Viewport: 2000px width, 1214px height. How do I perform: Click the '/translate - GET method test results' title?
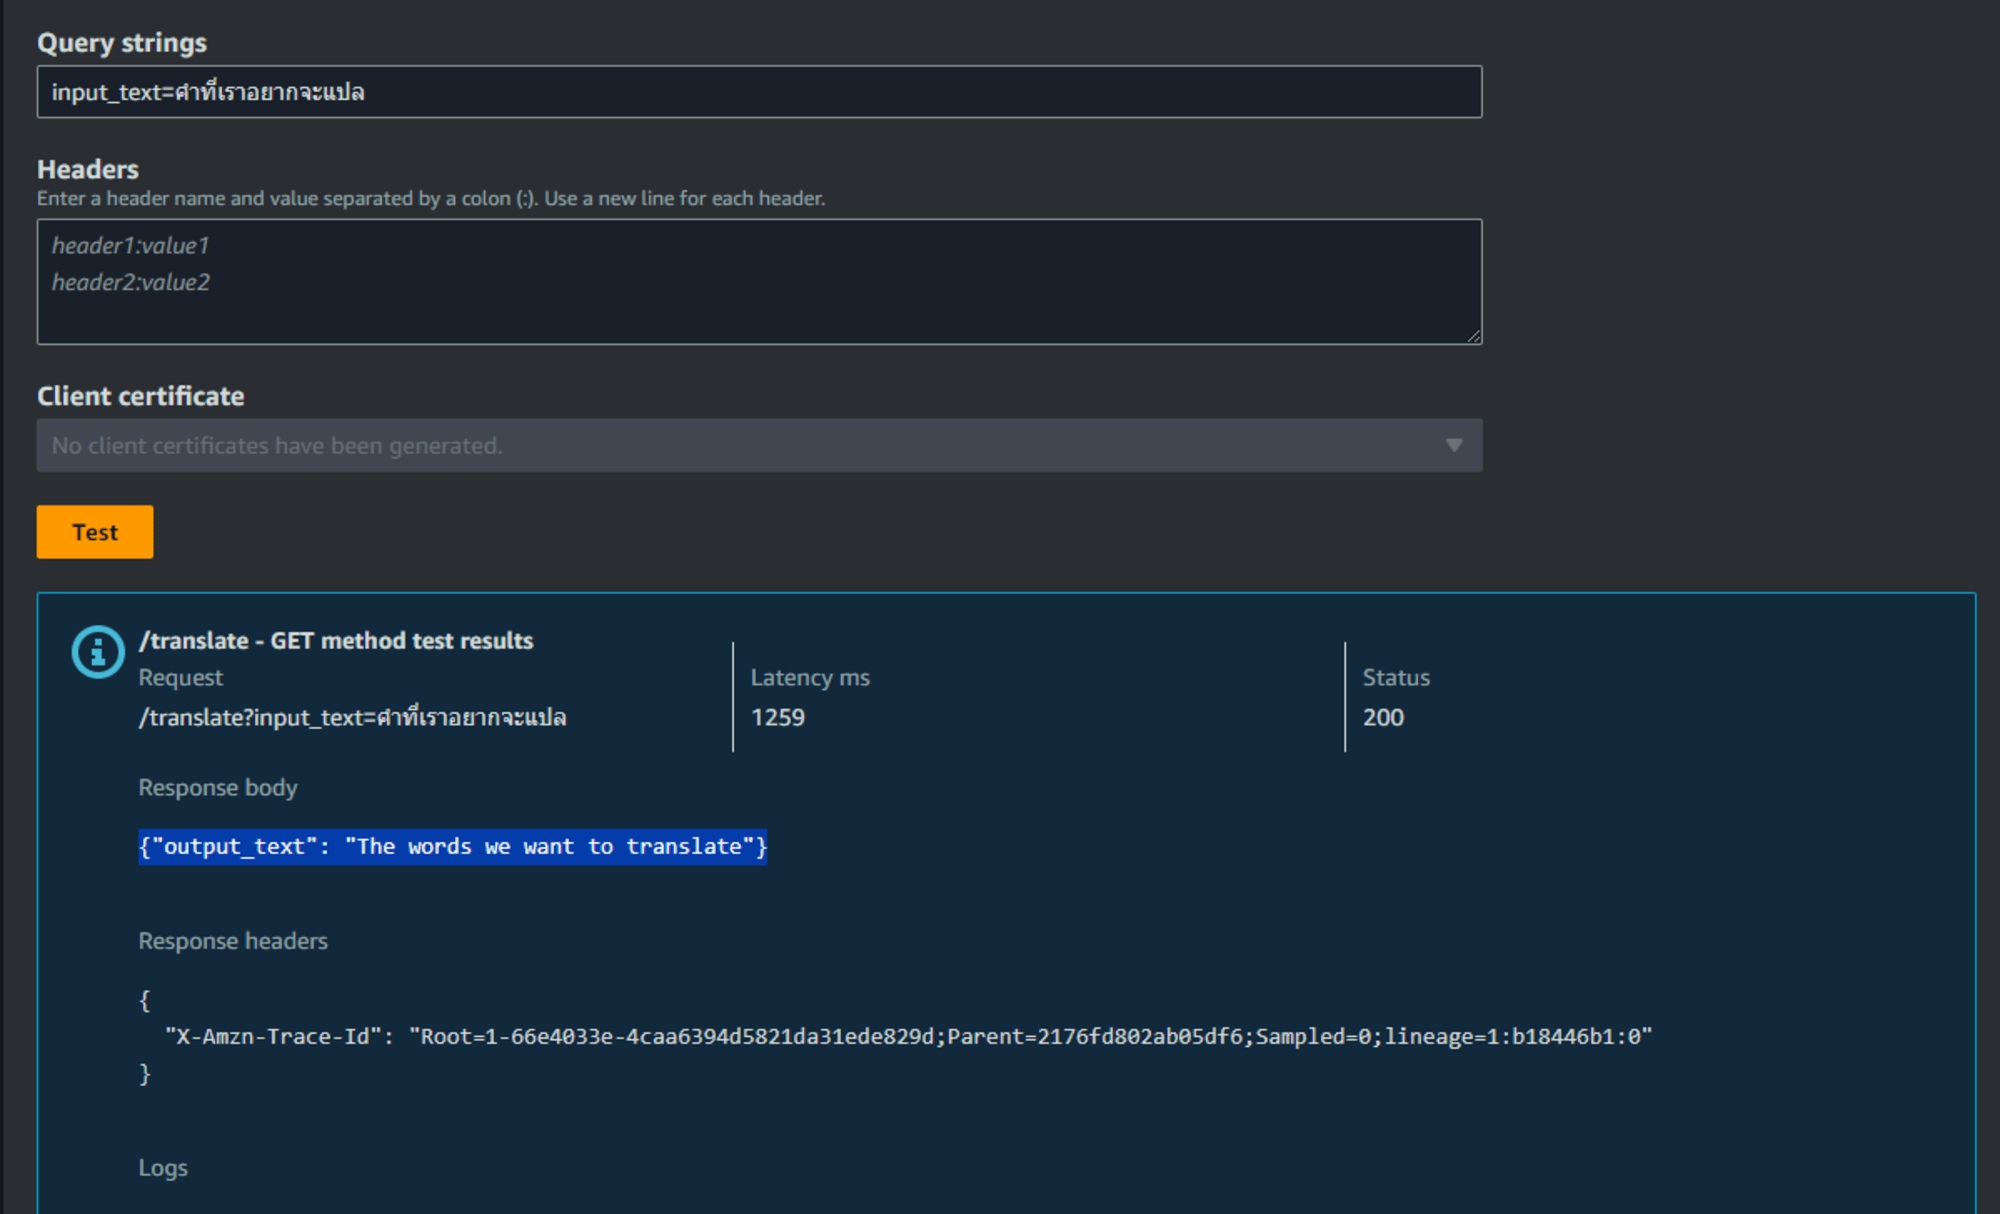[336, 640]
